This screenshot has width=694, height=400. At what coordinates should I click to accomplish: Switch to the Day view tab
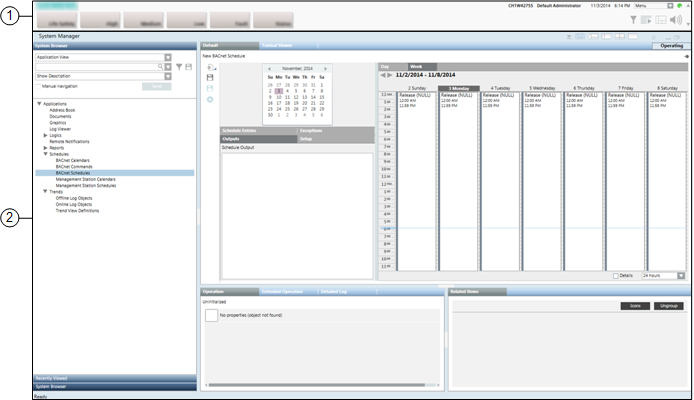[x=387, y=66]
